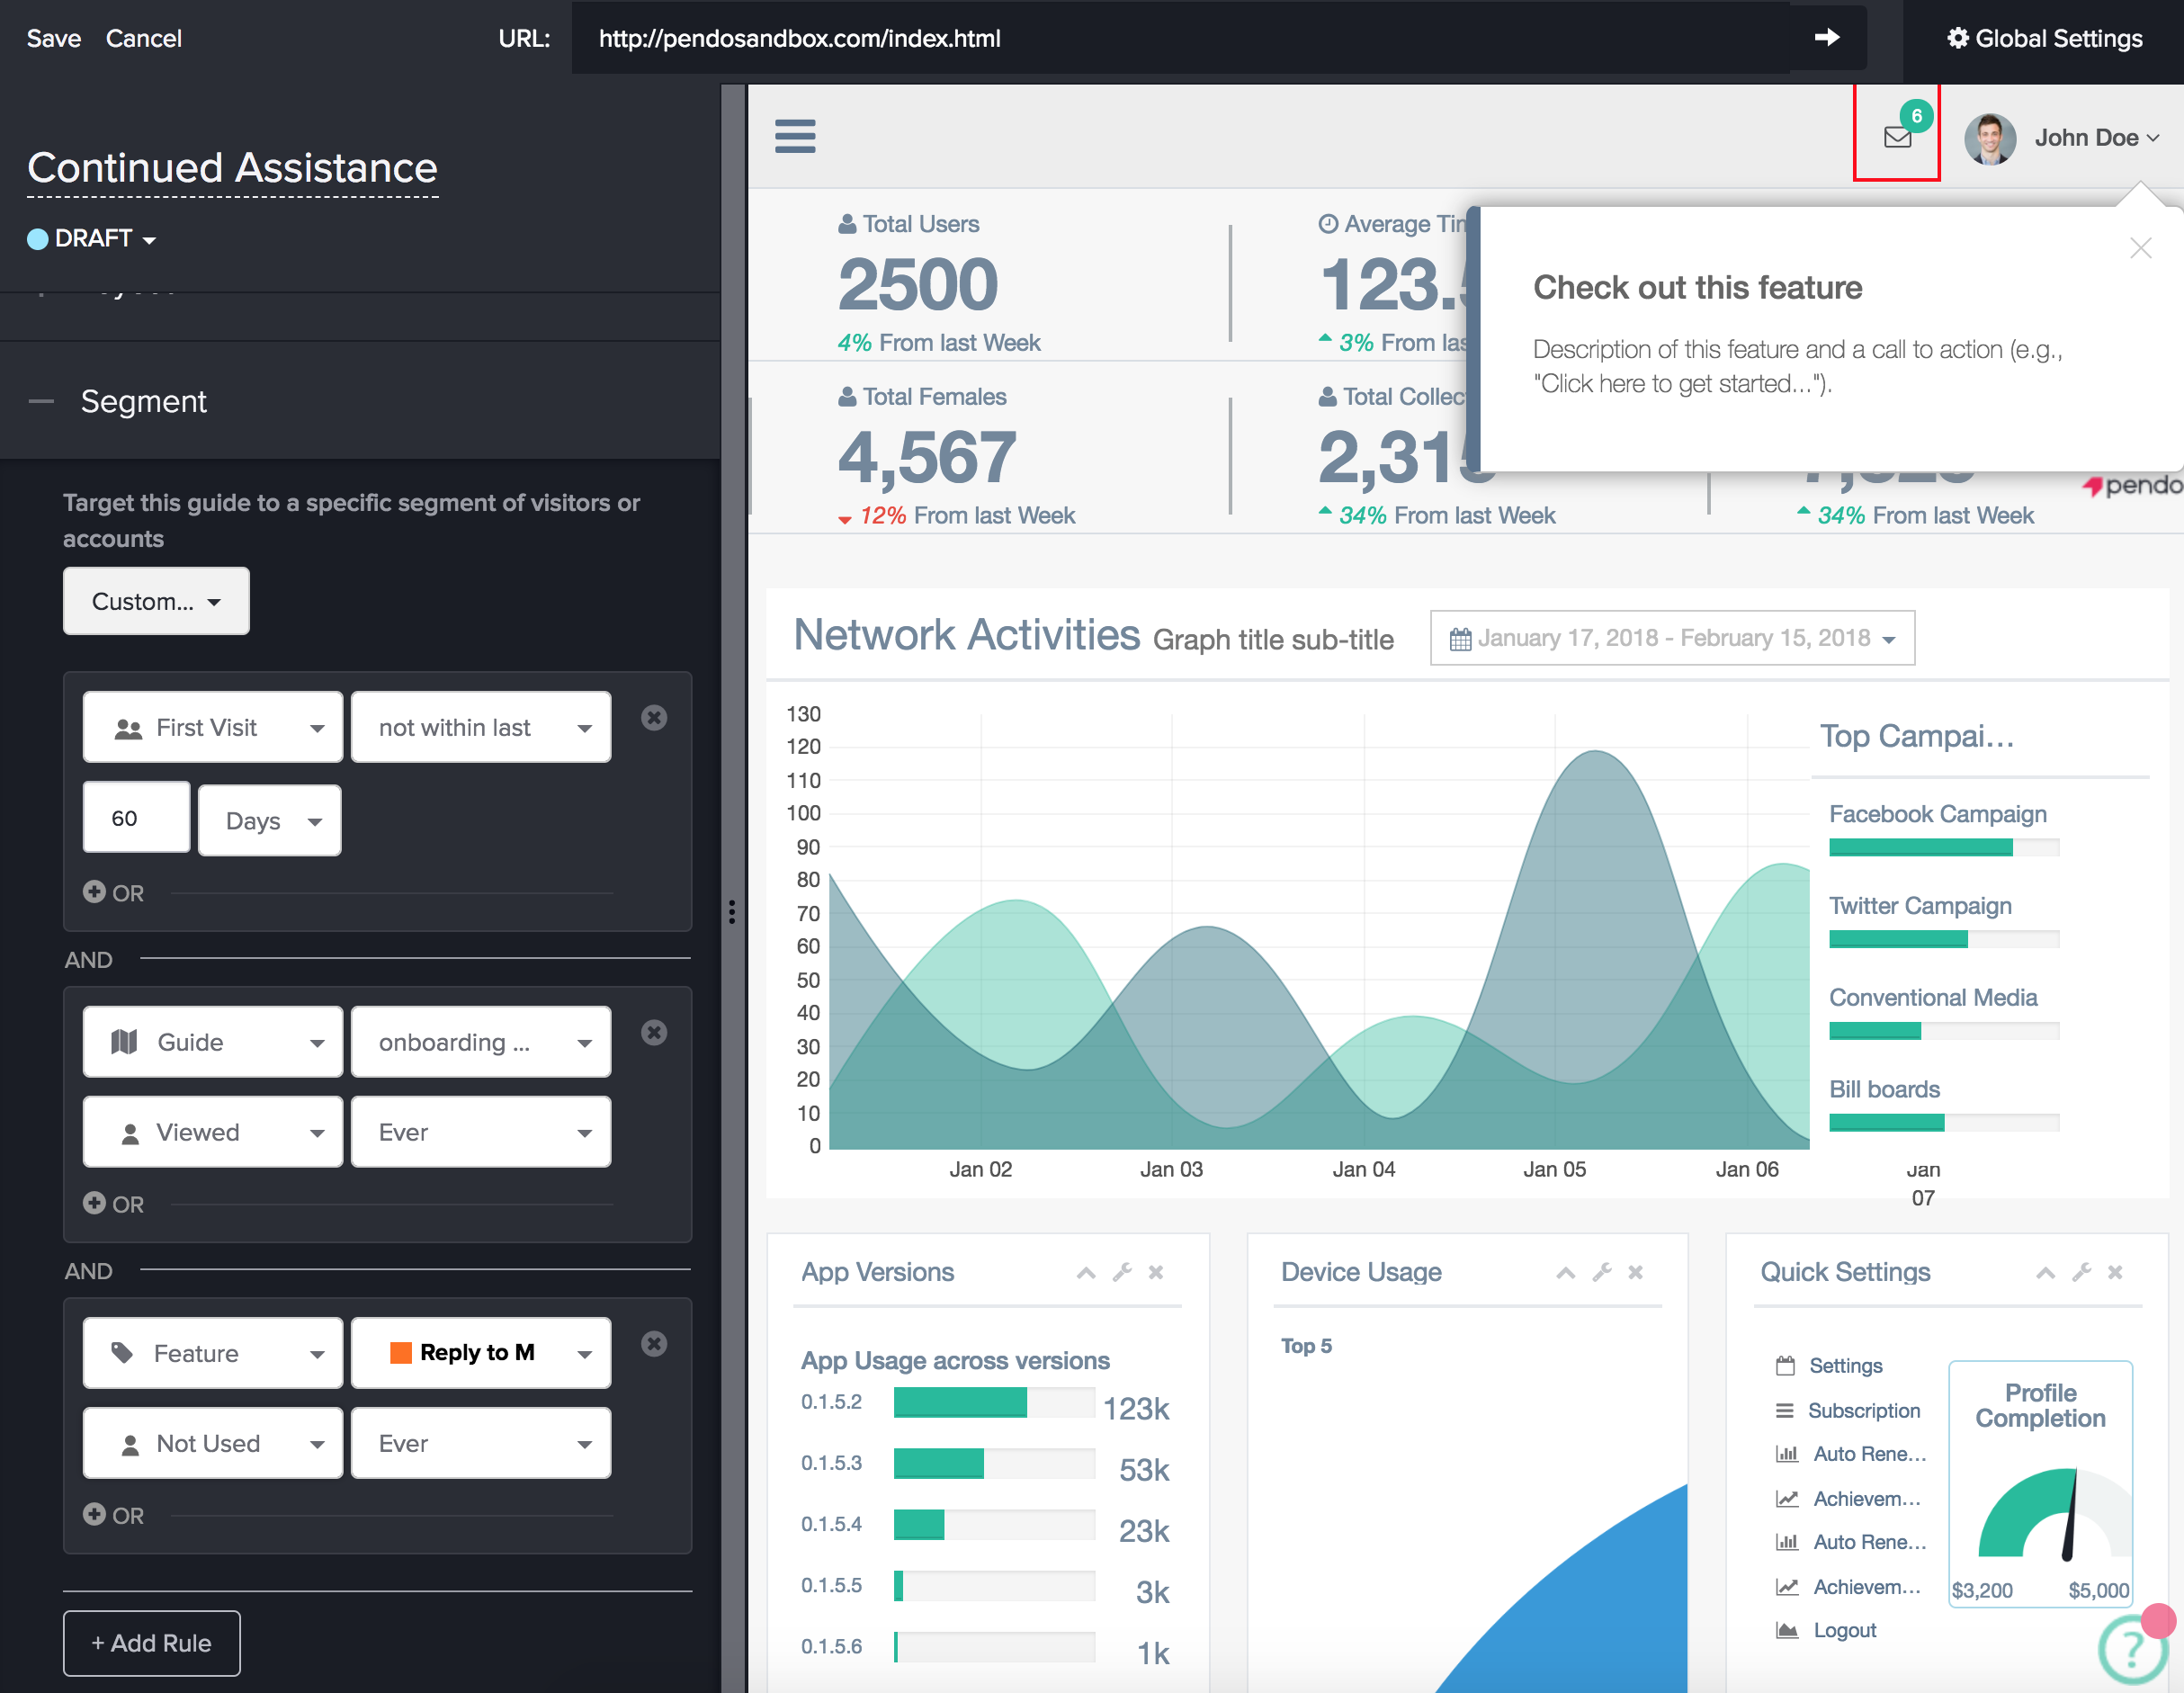Viewport: 2184px width, 1693px height.
Task: Open the Custom segment dropdown
Action: [x=156, y=601]
